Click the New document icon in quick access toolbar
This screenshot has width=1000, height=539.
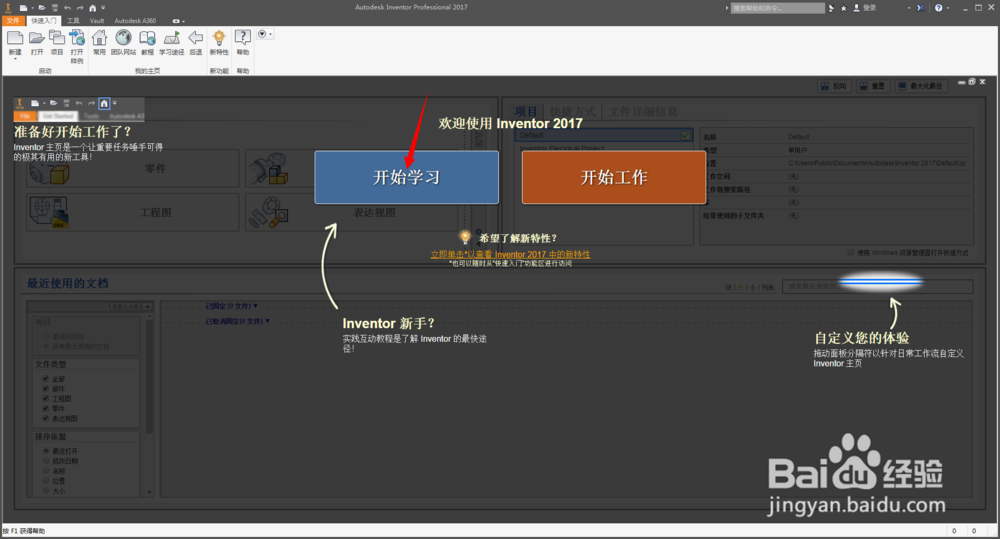click(x=23, y=8)
